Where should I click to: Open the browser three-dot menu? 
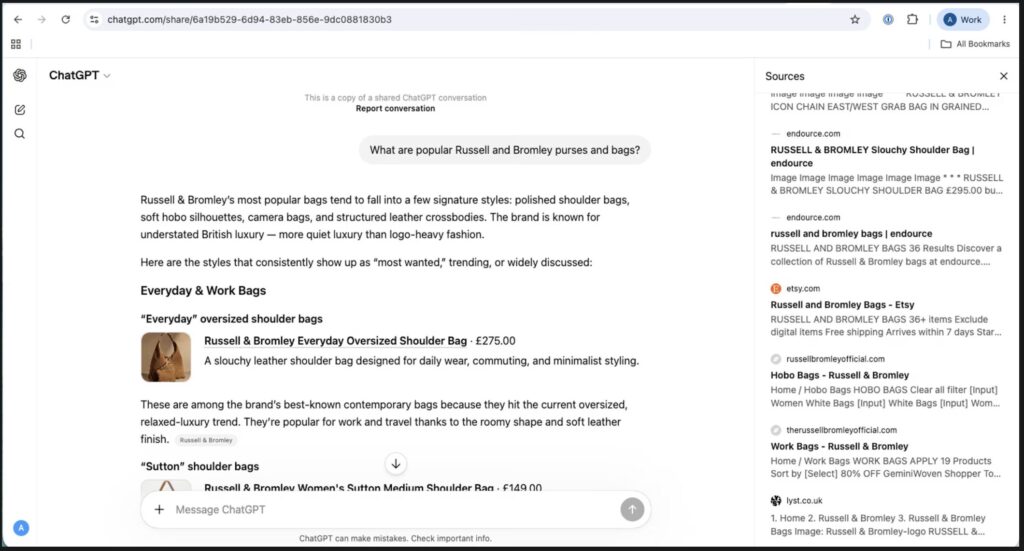click(x=1004, y=20)
